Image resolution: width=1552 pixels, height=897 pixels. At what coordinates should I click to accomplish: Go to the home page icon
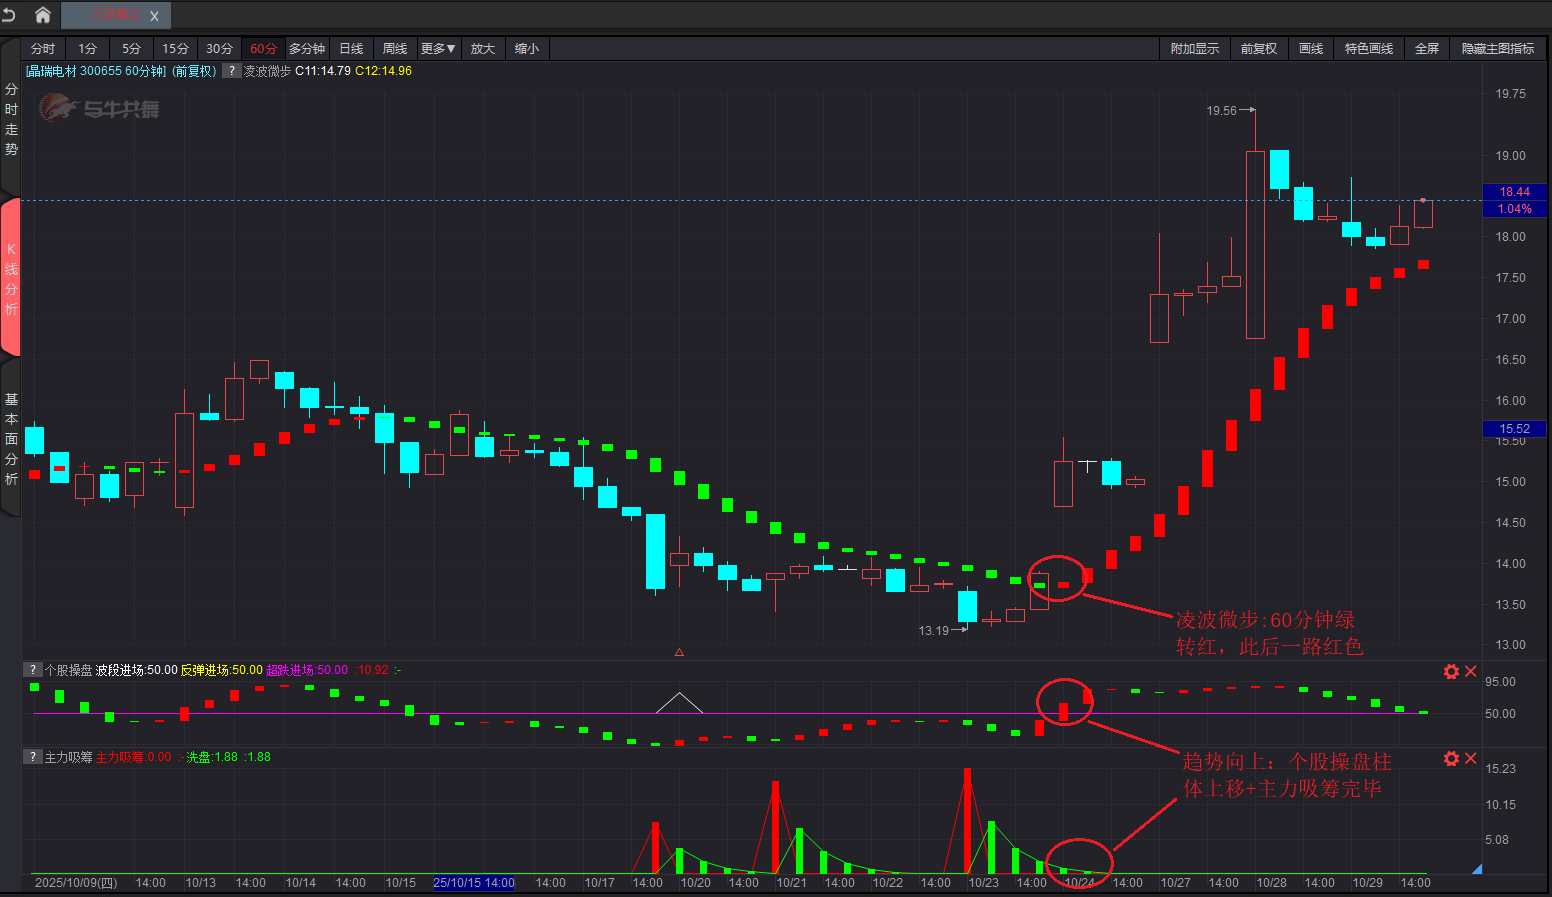tap(43, 15)
